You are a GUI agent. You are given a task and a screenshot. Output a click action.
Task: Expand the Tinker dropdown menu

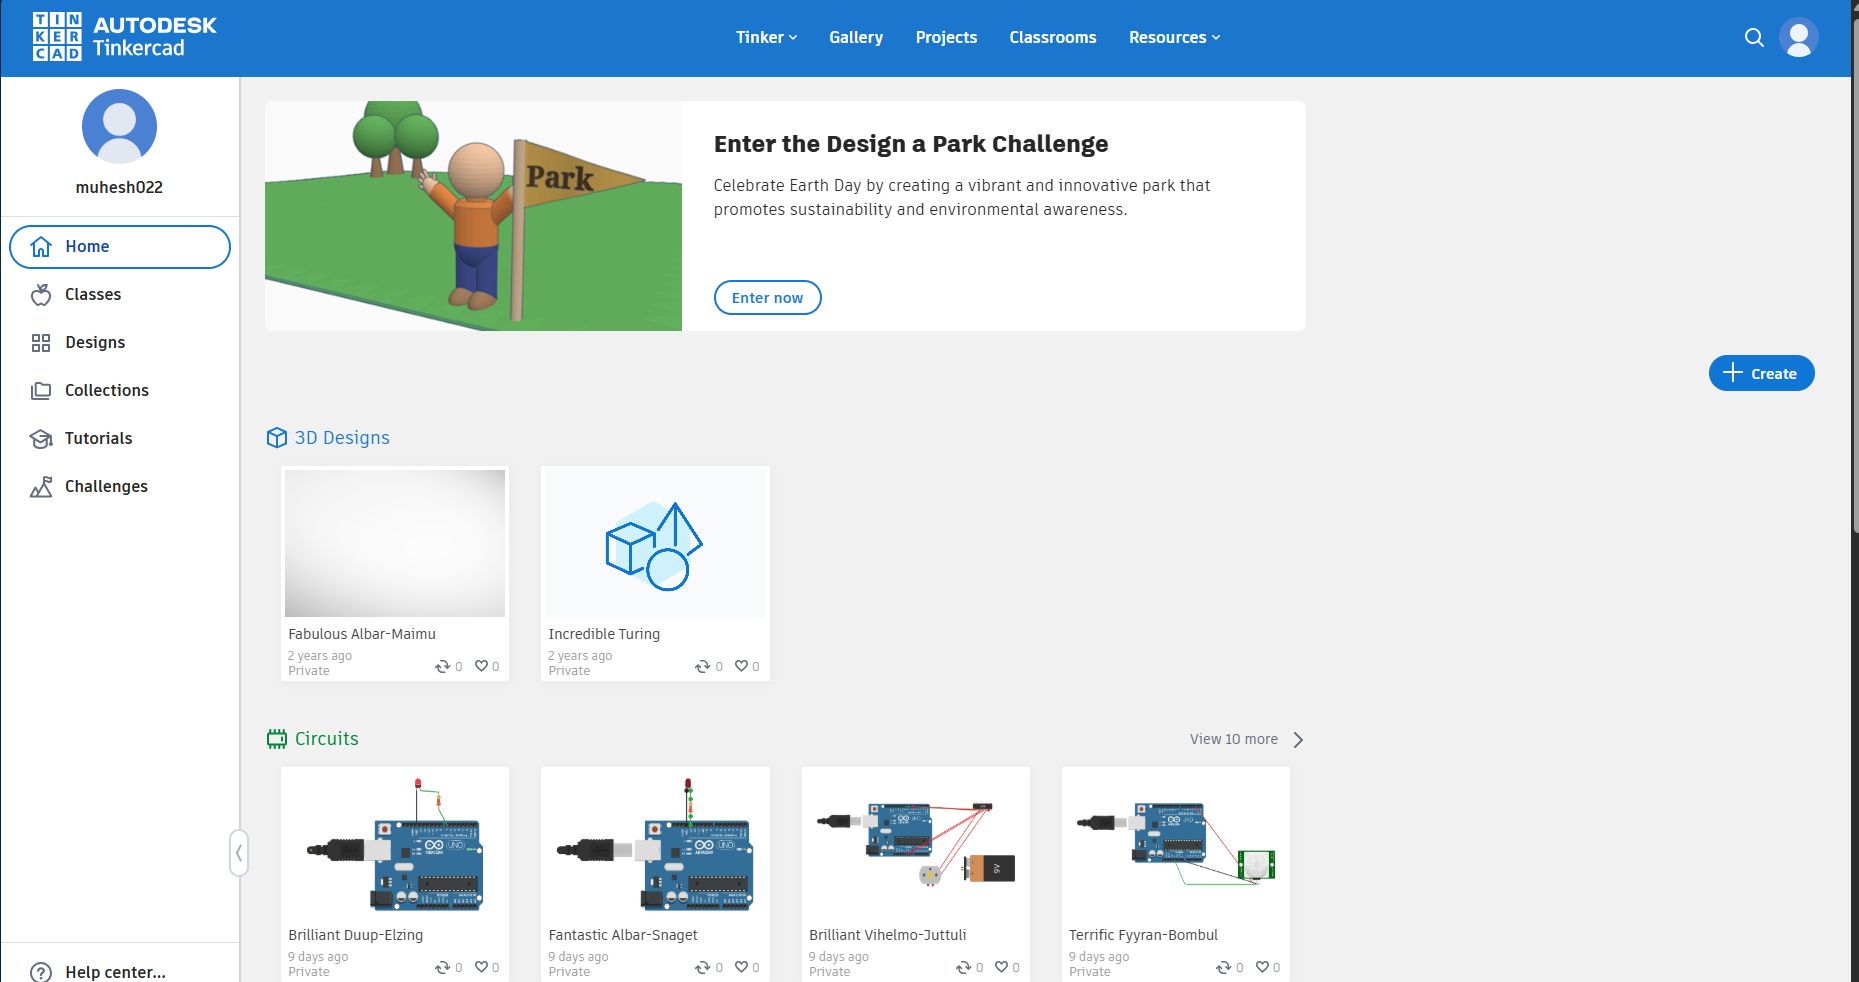(x=766, y=38)
